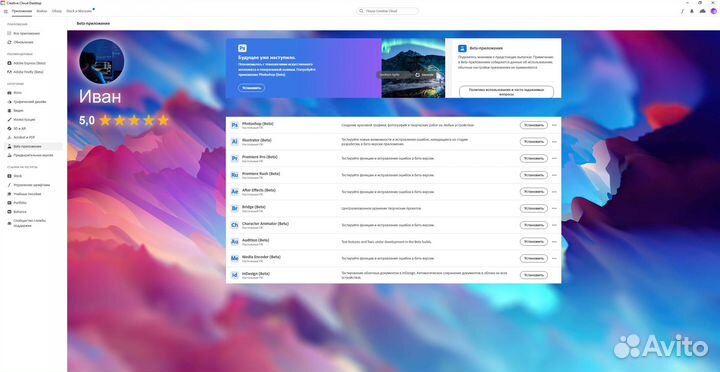Switch to the Приложения tab
This screenshot has width=720, height=372.
click(22, 11)
